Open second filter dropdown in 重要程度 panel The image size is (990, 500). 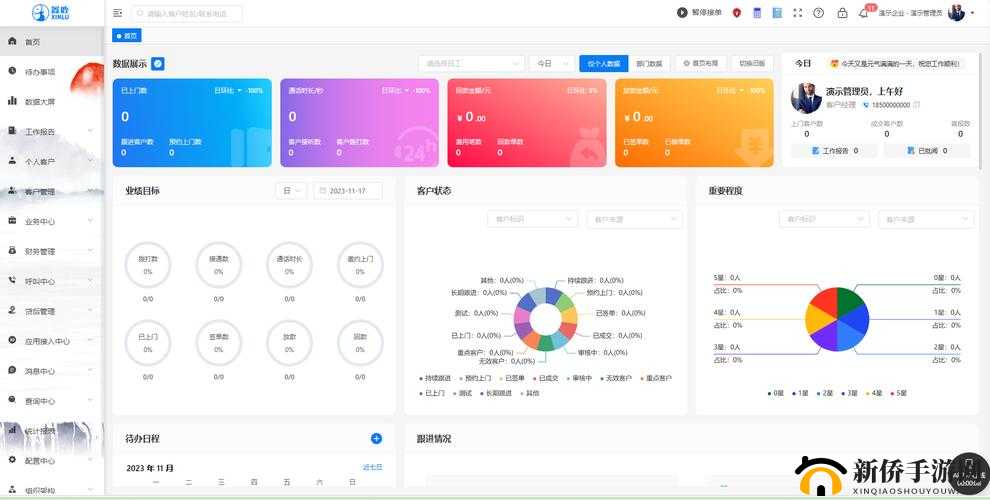click(x=926, y=219)
